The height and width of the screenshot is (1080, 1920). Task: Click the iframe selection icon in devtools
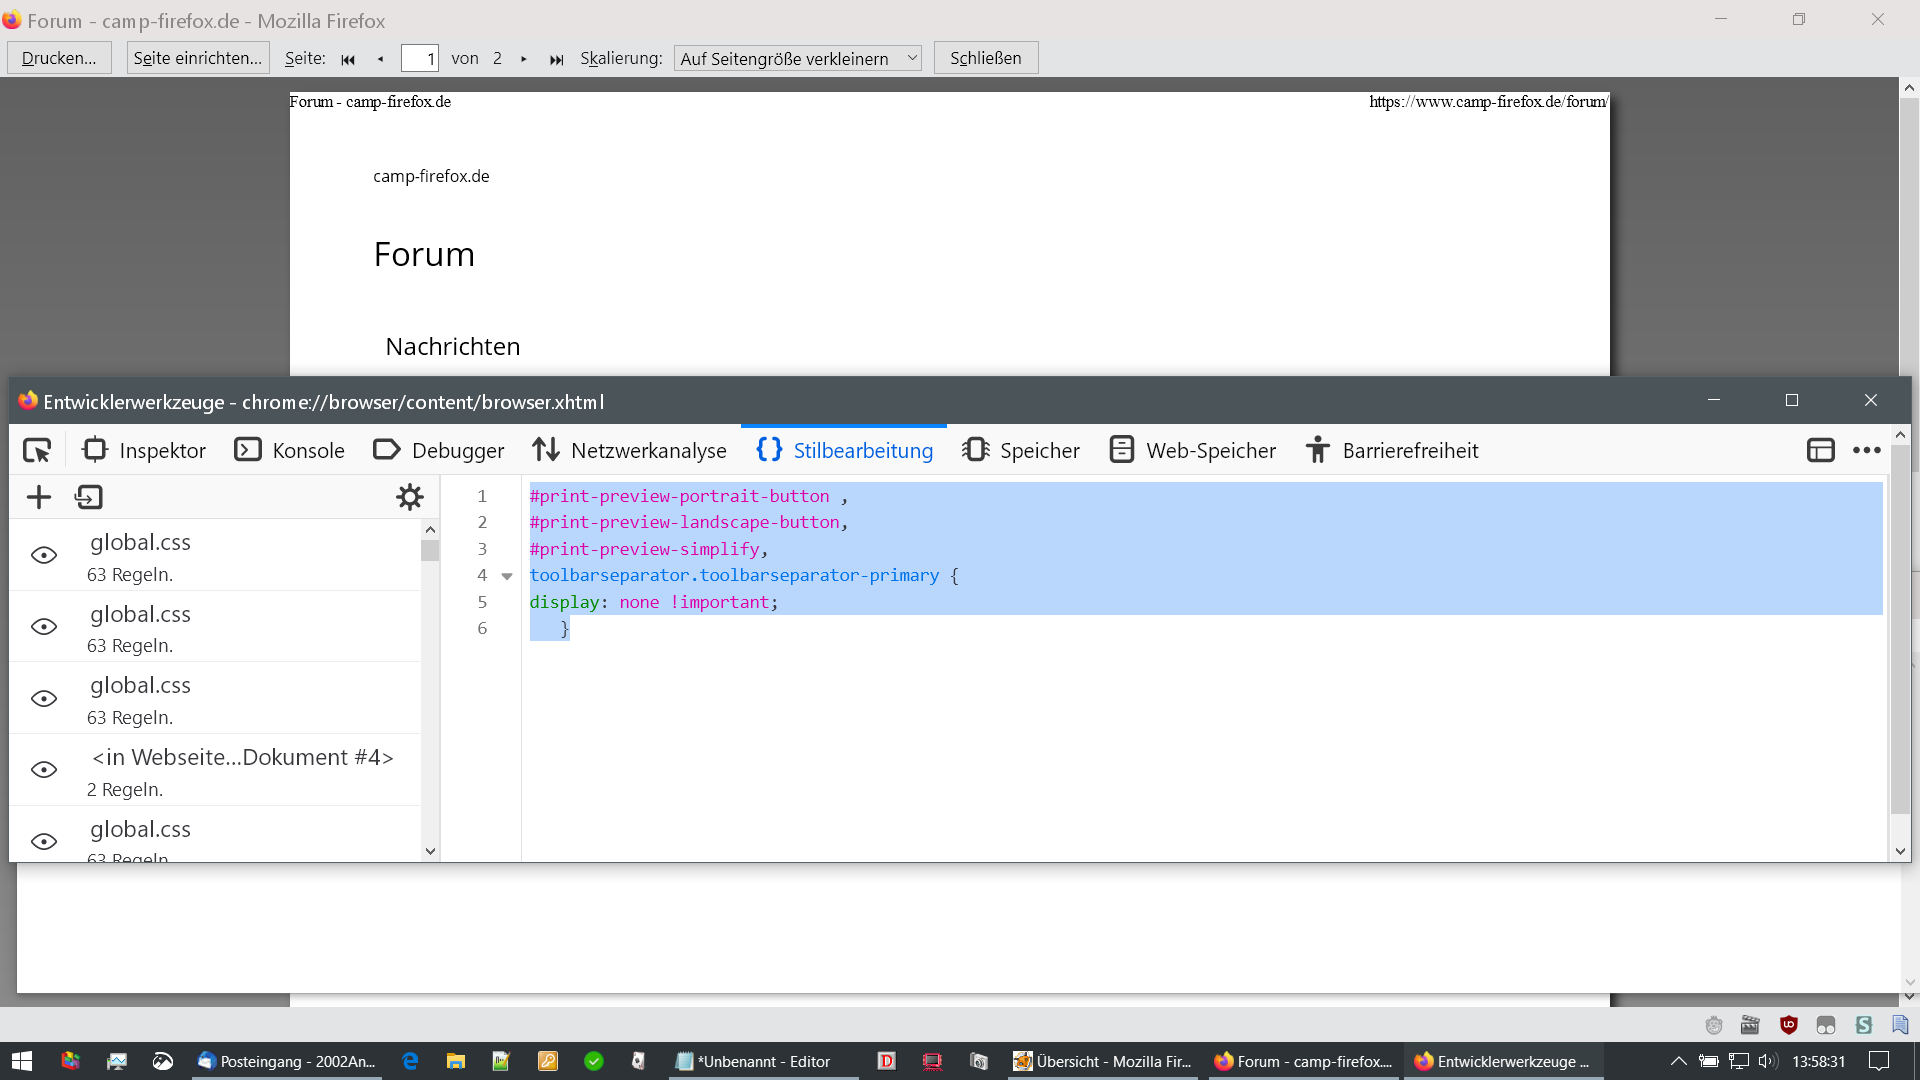[x=1820, y=451]
